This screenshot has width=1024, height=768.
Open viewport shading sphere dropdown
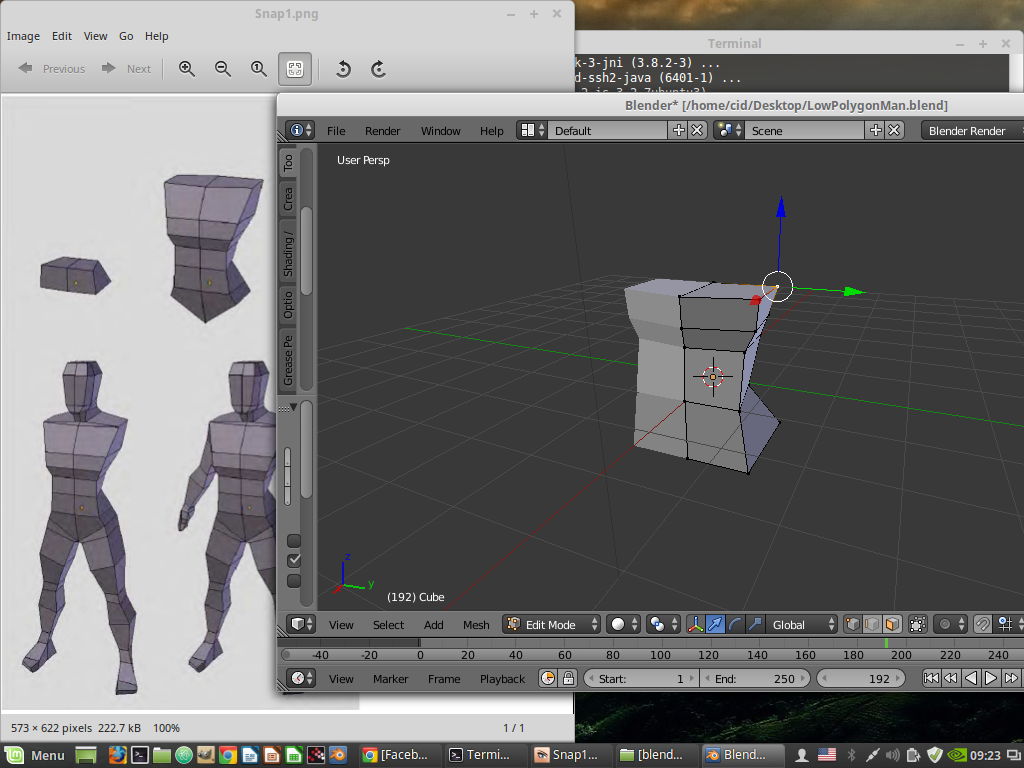pos(623,624)
